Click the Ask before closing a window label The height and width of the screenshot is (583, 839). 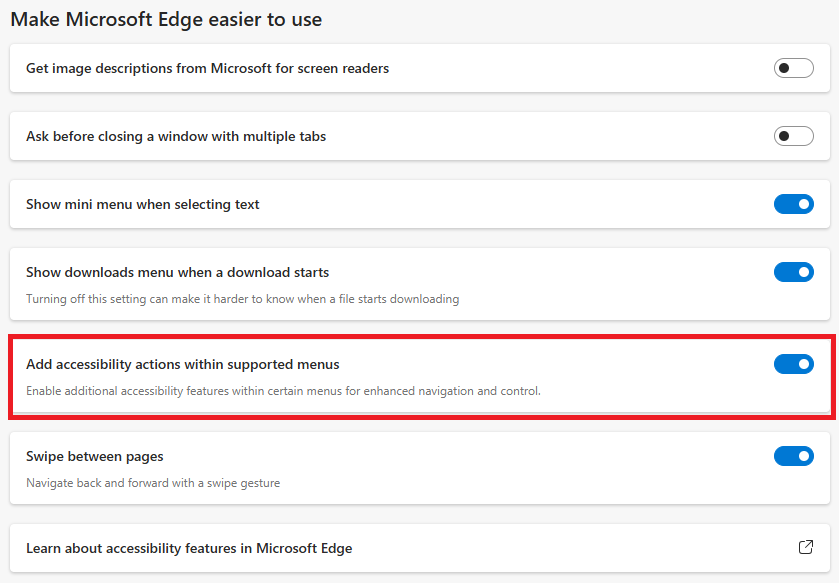pyautogui.click(x=176, y=136)
